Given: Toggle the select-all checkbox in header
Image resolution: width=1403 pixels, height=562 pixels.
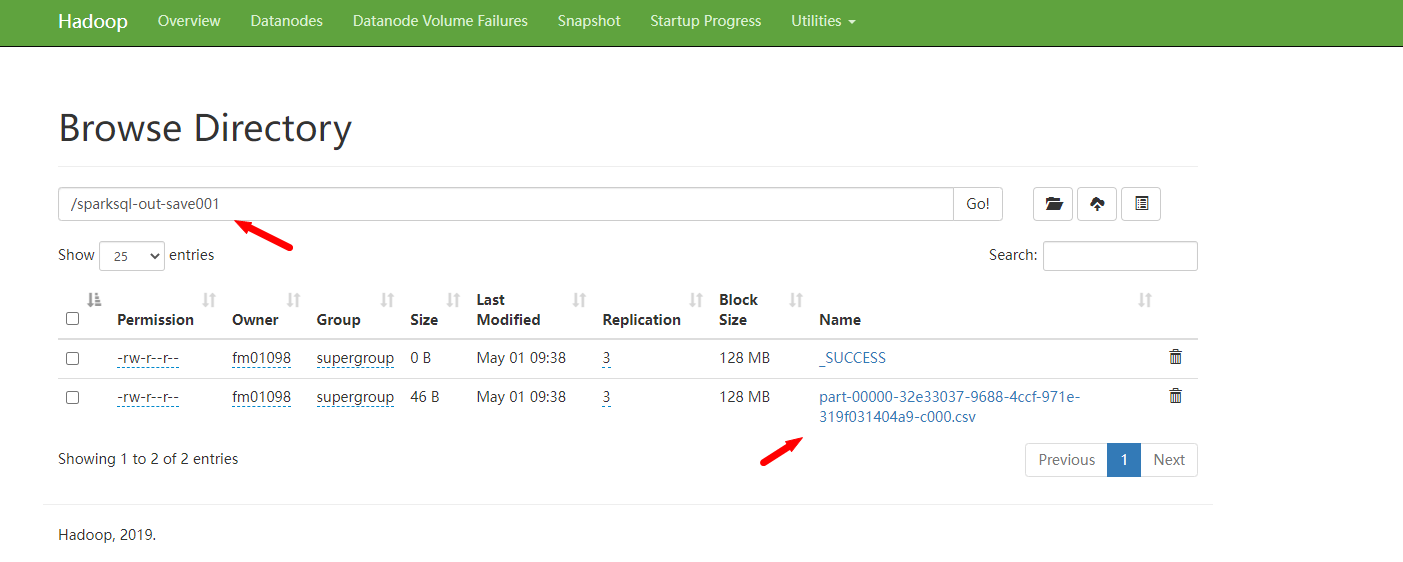Looking at the screenshot, I should 72,319.
